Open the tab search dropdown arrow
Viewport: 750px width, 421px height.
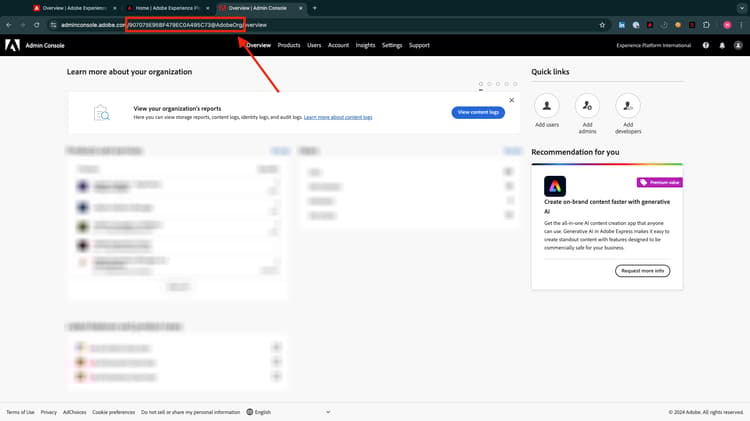741,8
